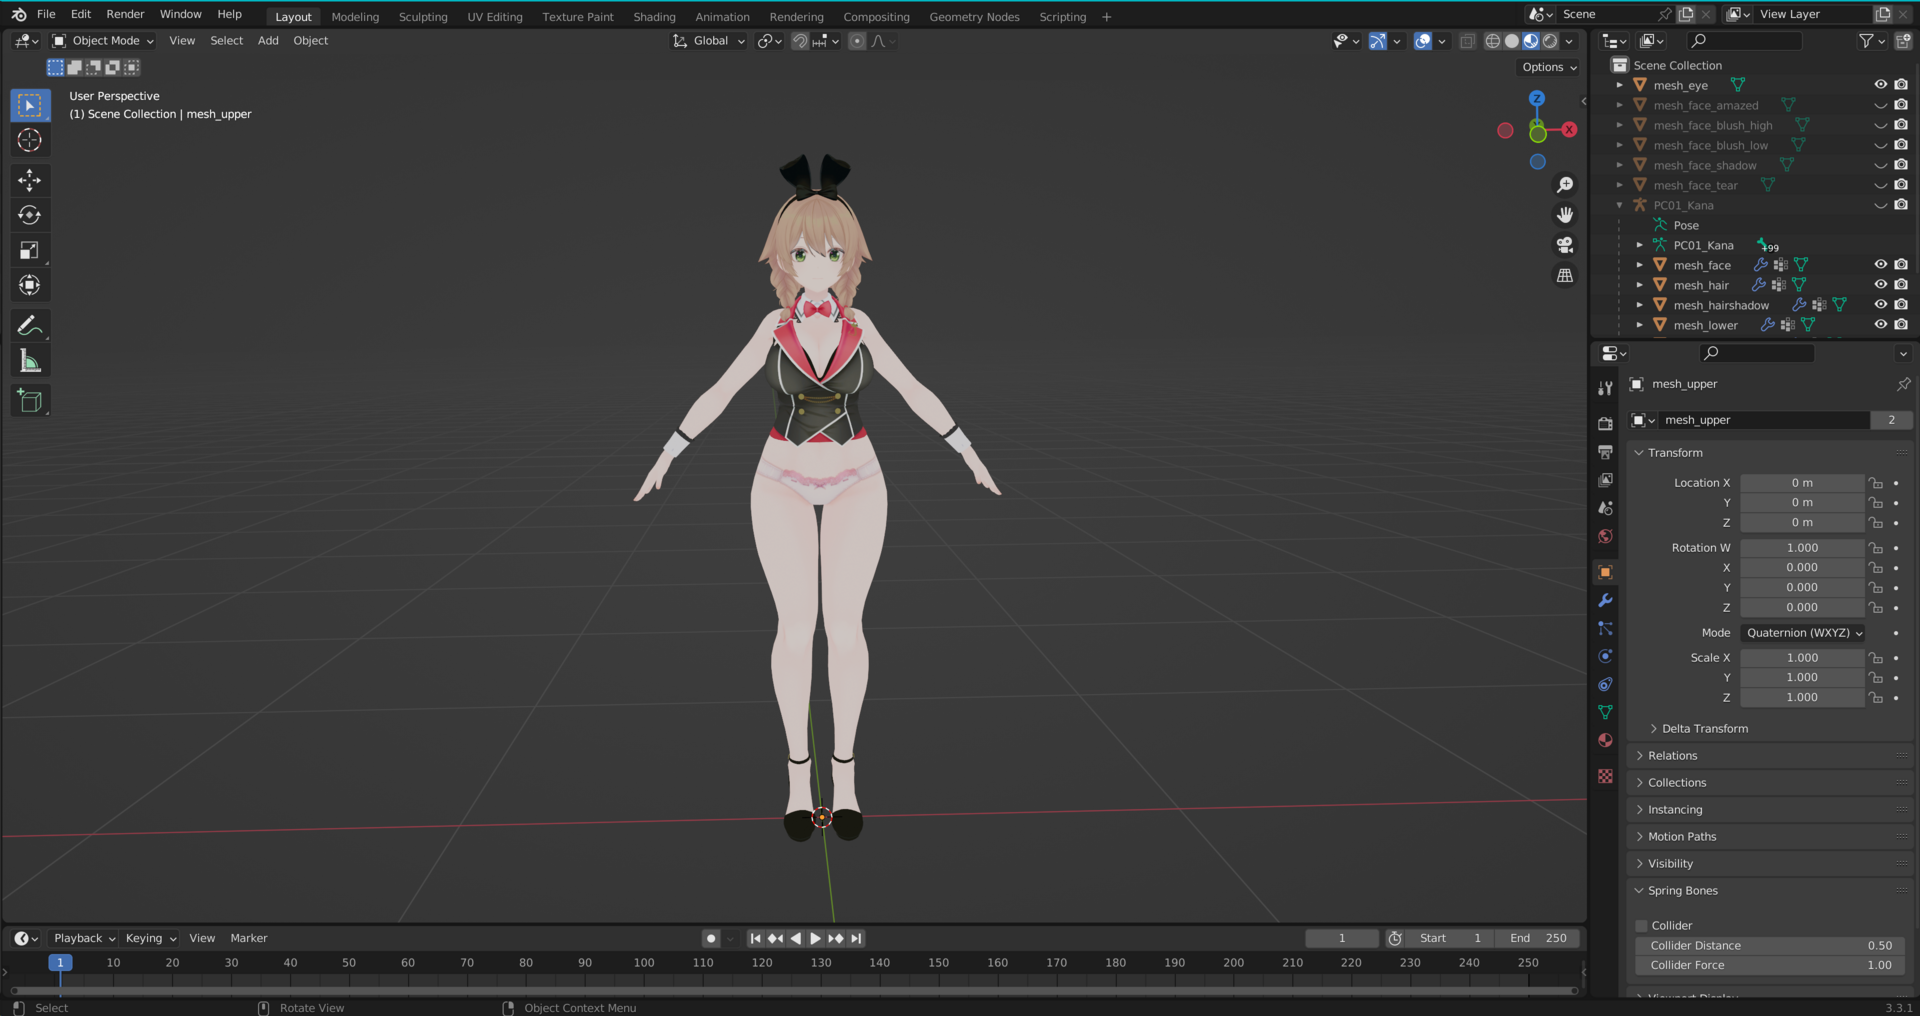Open the timeline Keying popover
This screenshot has height=1016, width=1920.
click(150, 938)
